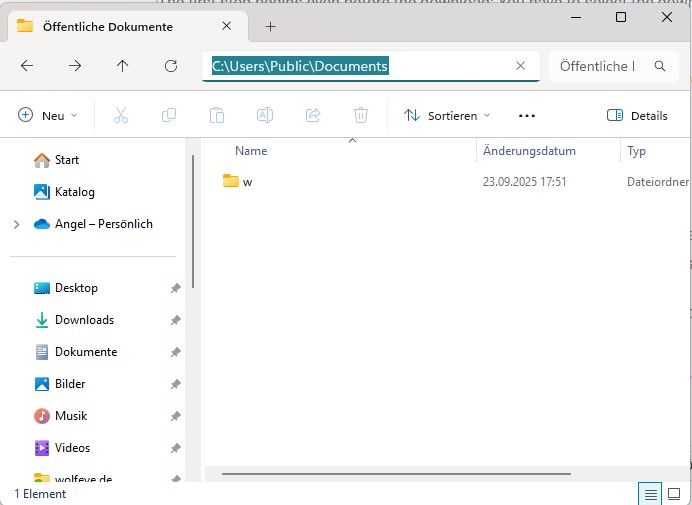
Task: Switch to details list view layout
Action: 650,494
